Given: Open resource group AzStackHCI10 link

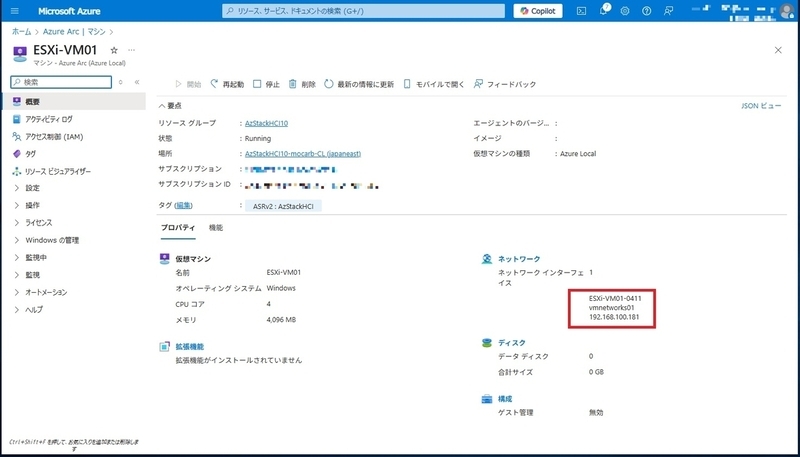Looking at the screenshot, I should pos(266,123).
